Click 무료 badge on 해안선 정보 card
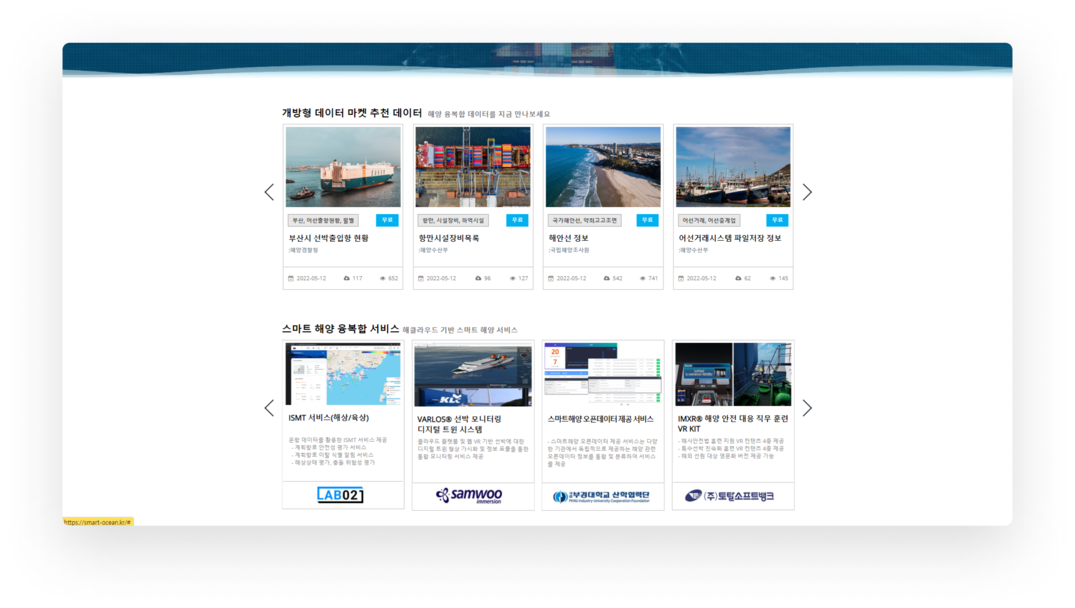 [x=647, y=220]
